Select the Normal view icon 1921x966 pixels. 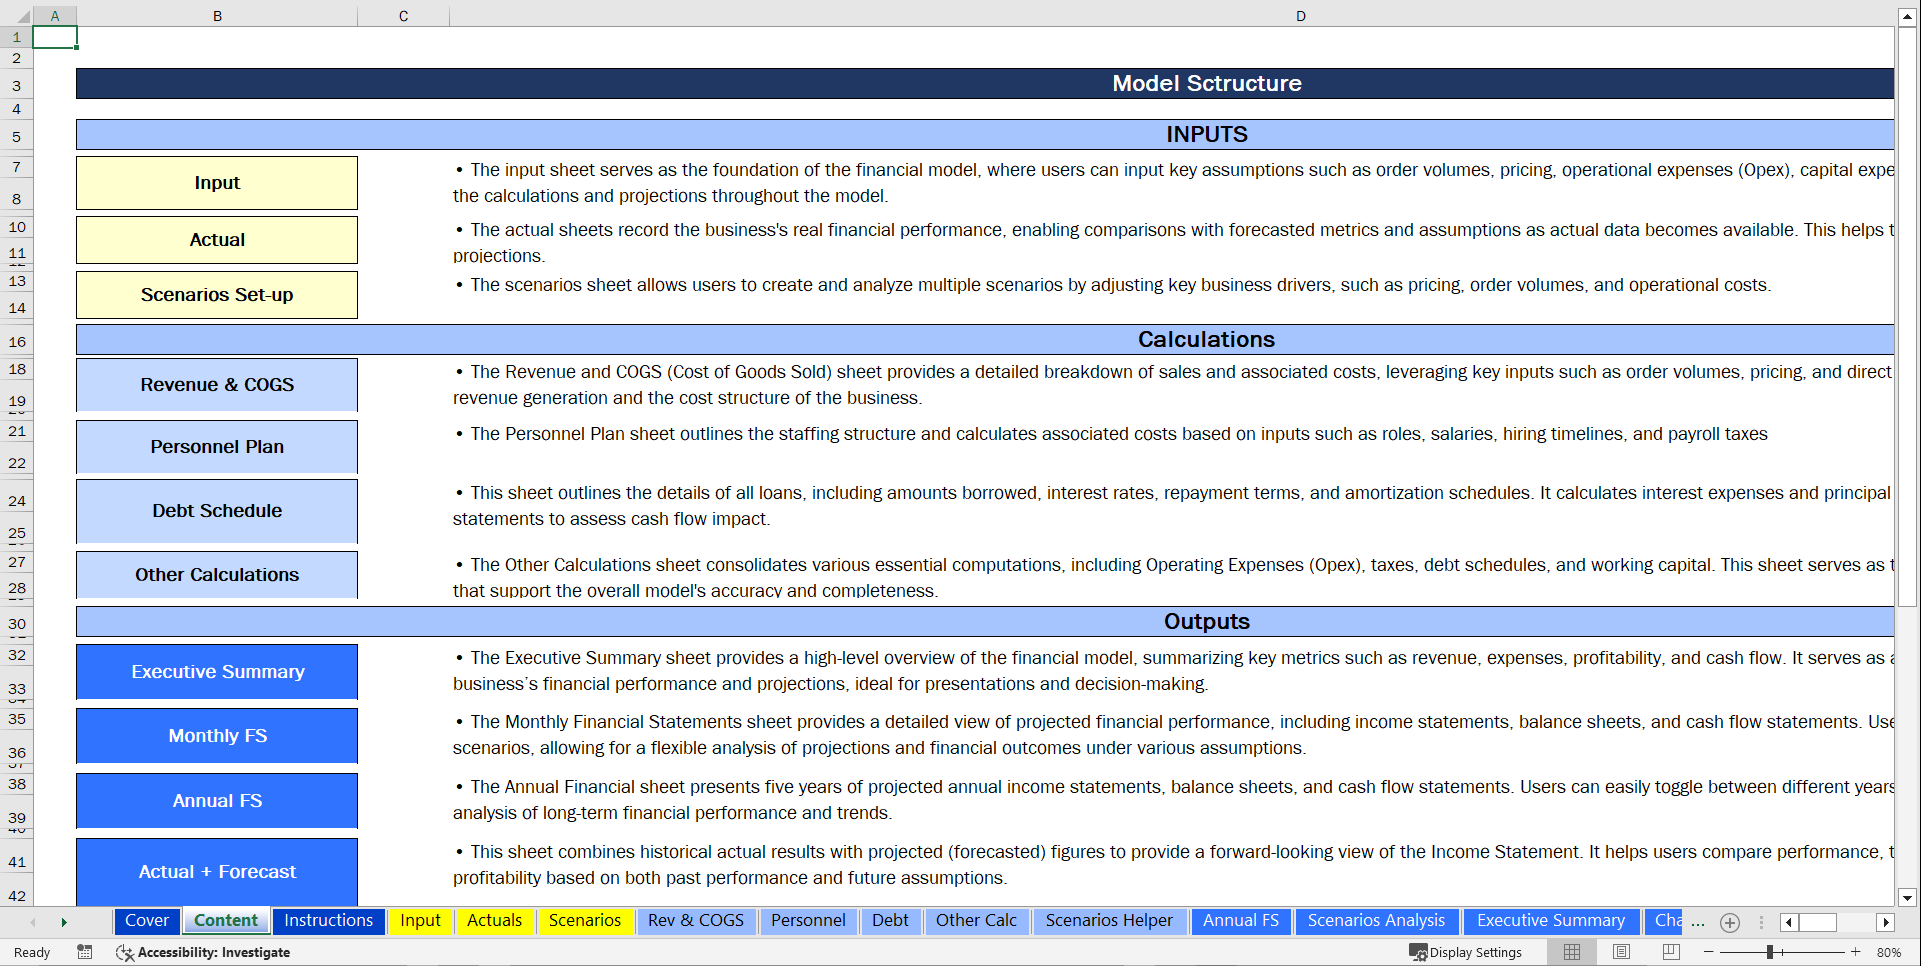(1571, 952)
